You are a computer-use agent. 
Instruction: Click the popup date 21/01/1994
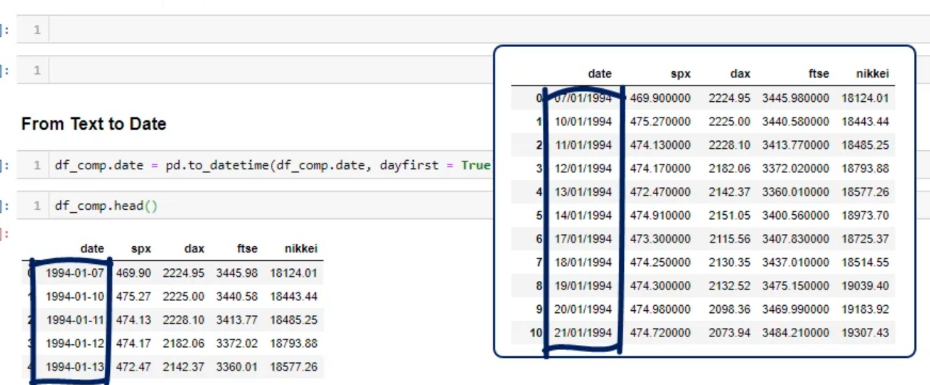click(583, 333)
